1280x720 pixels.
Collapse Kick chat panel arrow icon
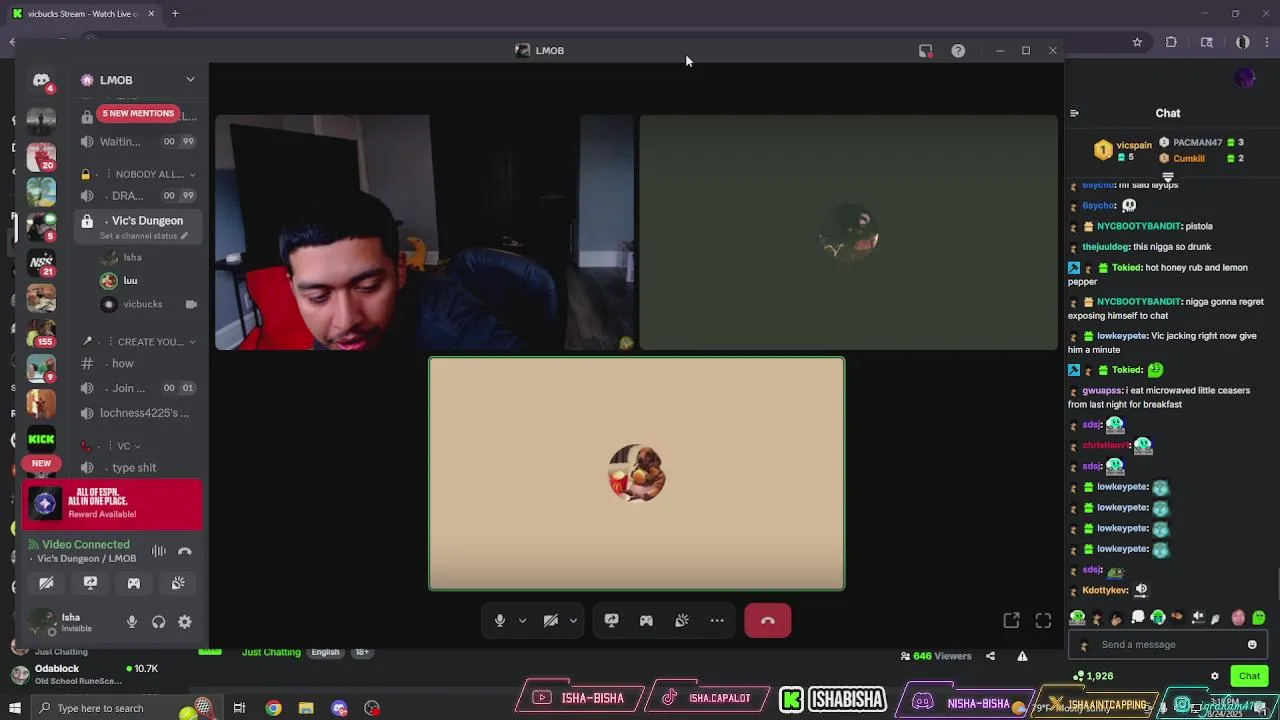point(1074,113)
